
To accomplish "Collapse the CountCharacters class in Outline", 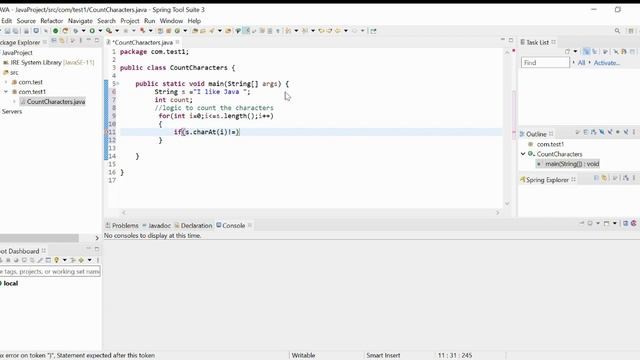I will click(523, 154).
